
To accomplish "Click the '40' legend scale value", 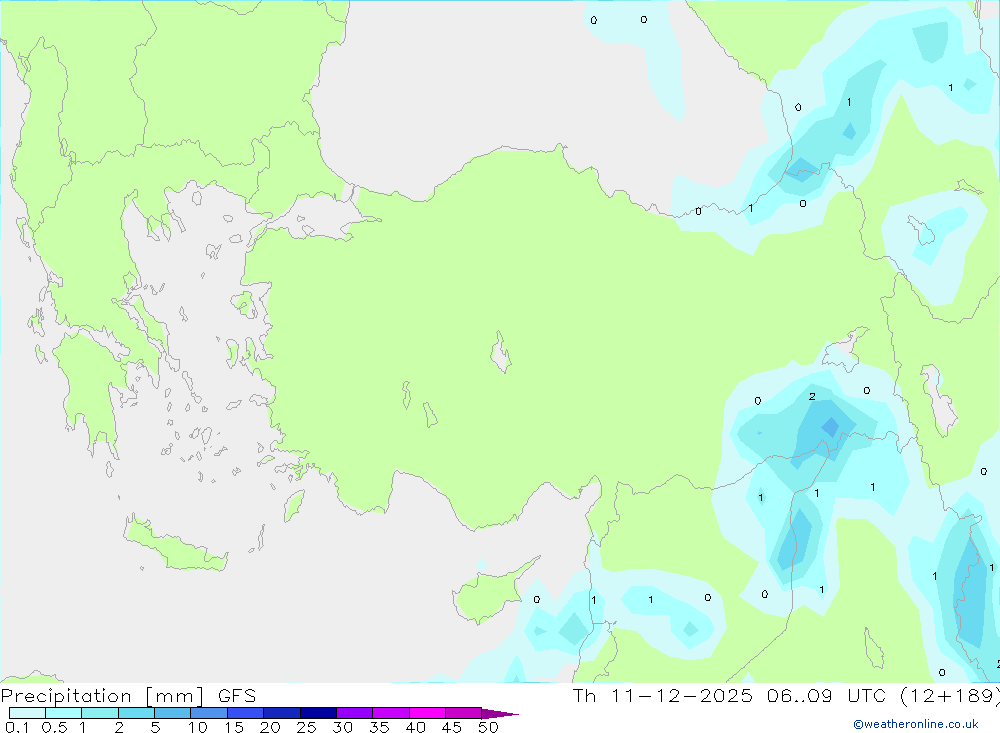I will (415, 727).
